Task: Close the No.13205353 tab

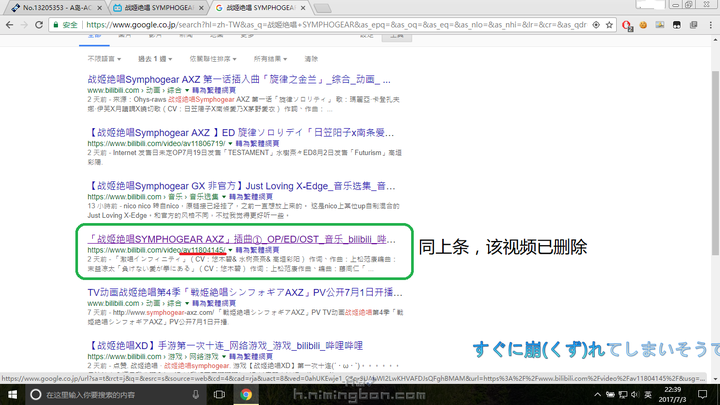Action: click(99, 8)
